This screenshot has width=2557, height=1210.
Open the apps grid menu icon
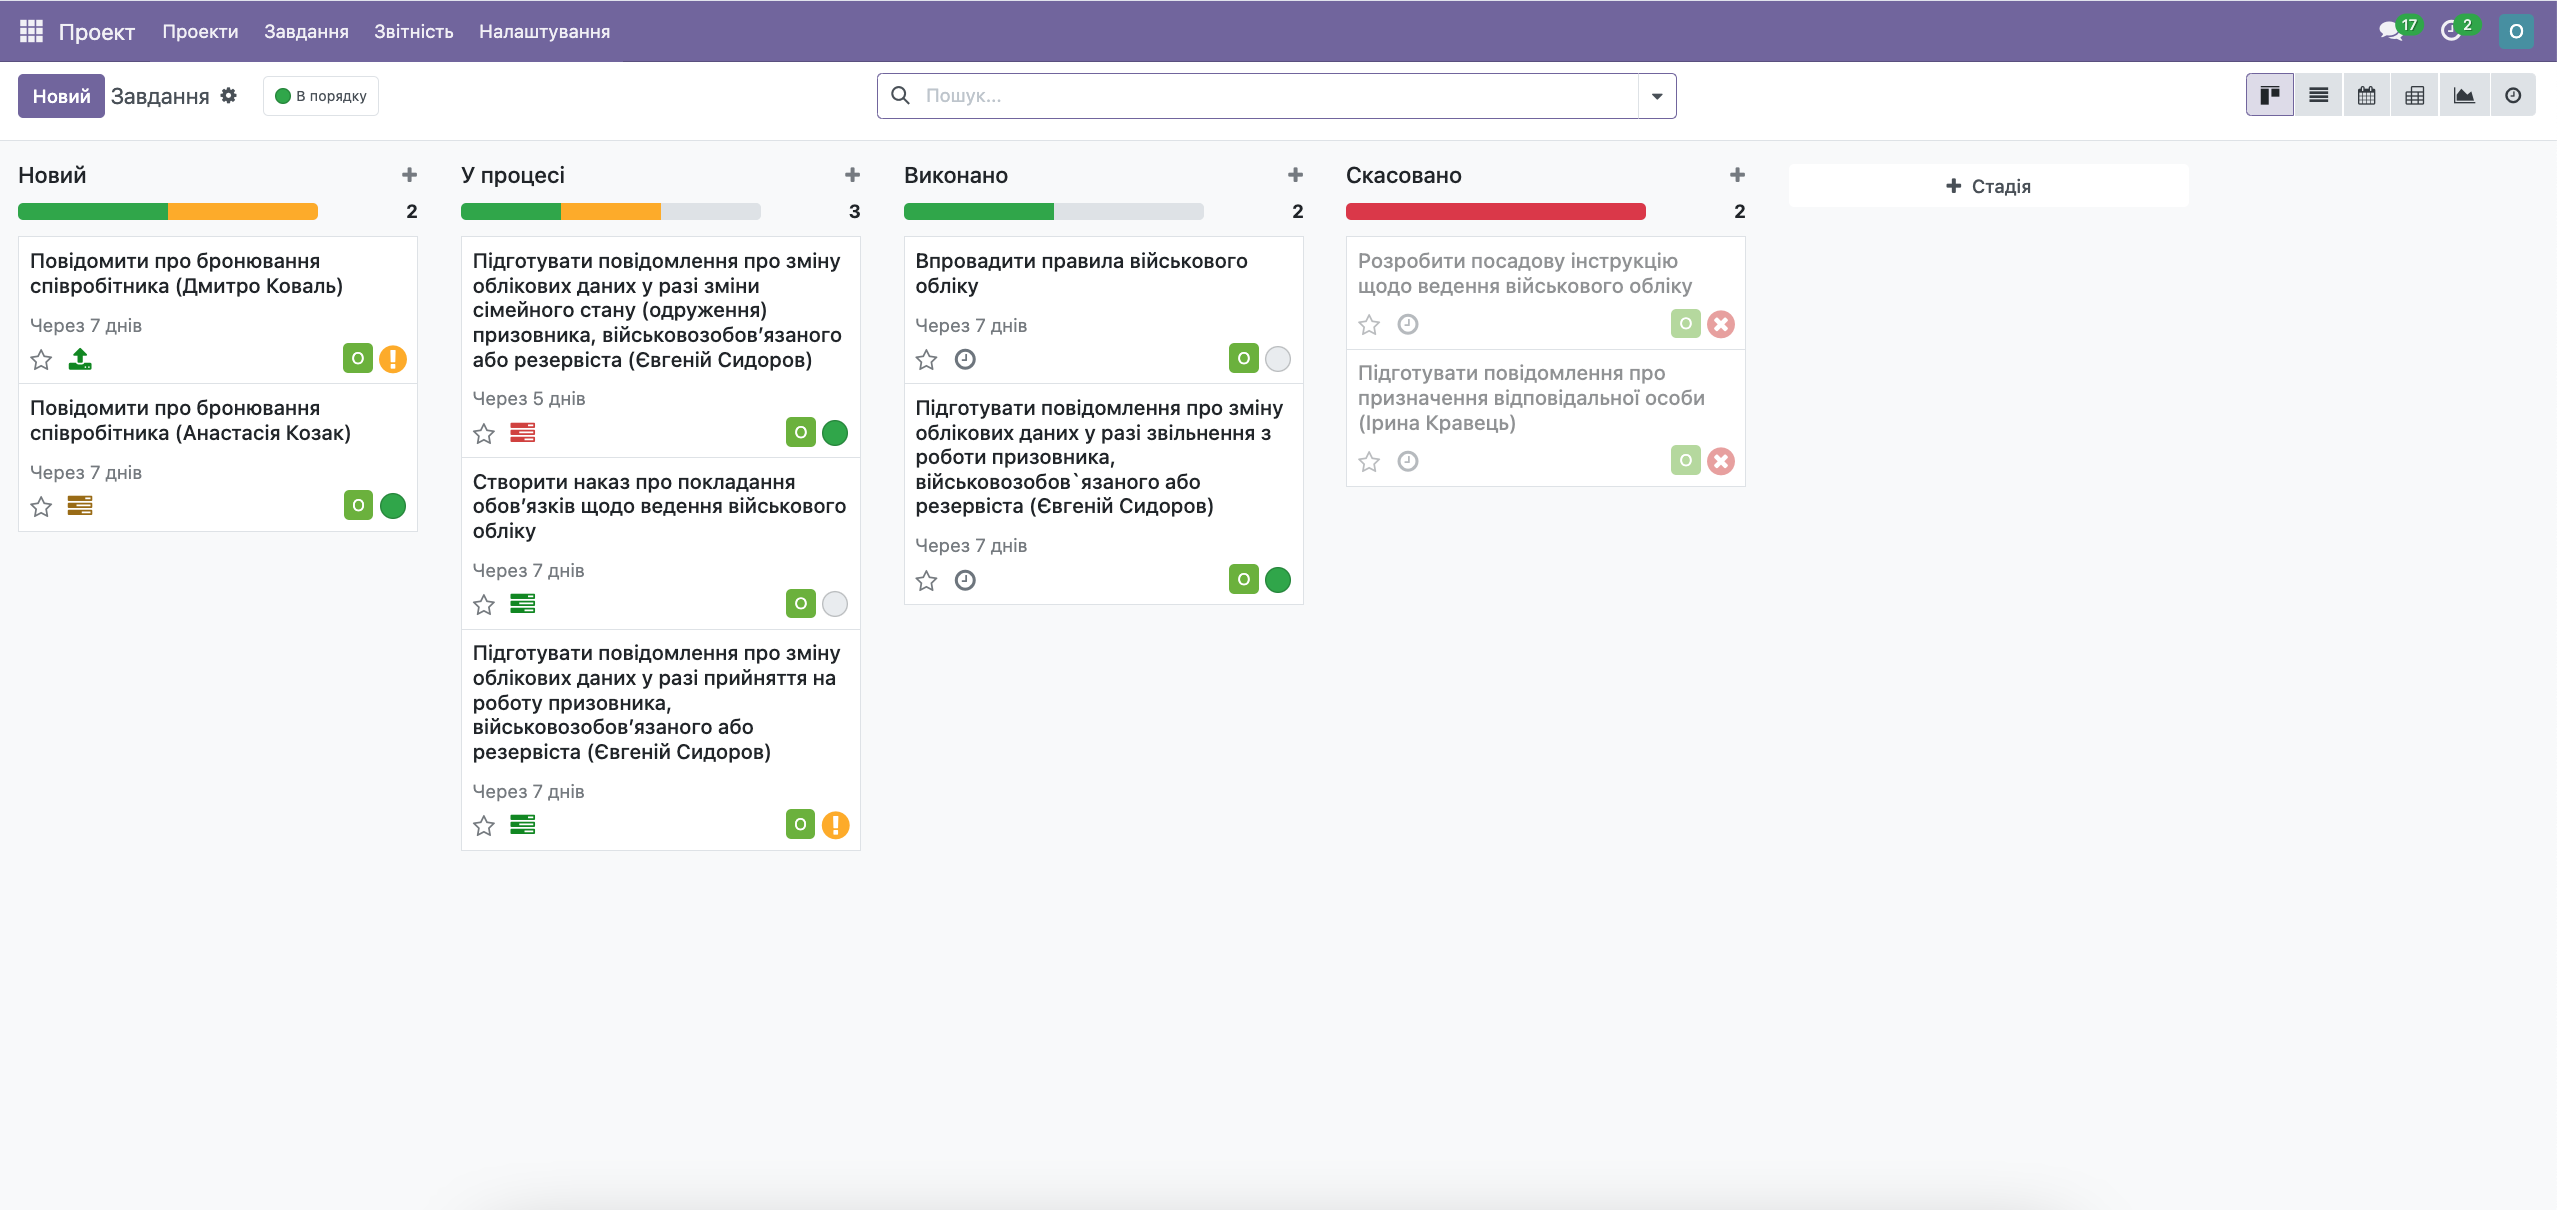31,31
